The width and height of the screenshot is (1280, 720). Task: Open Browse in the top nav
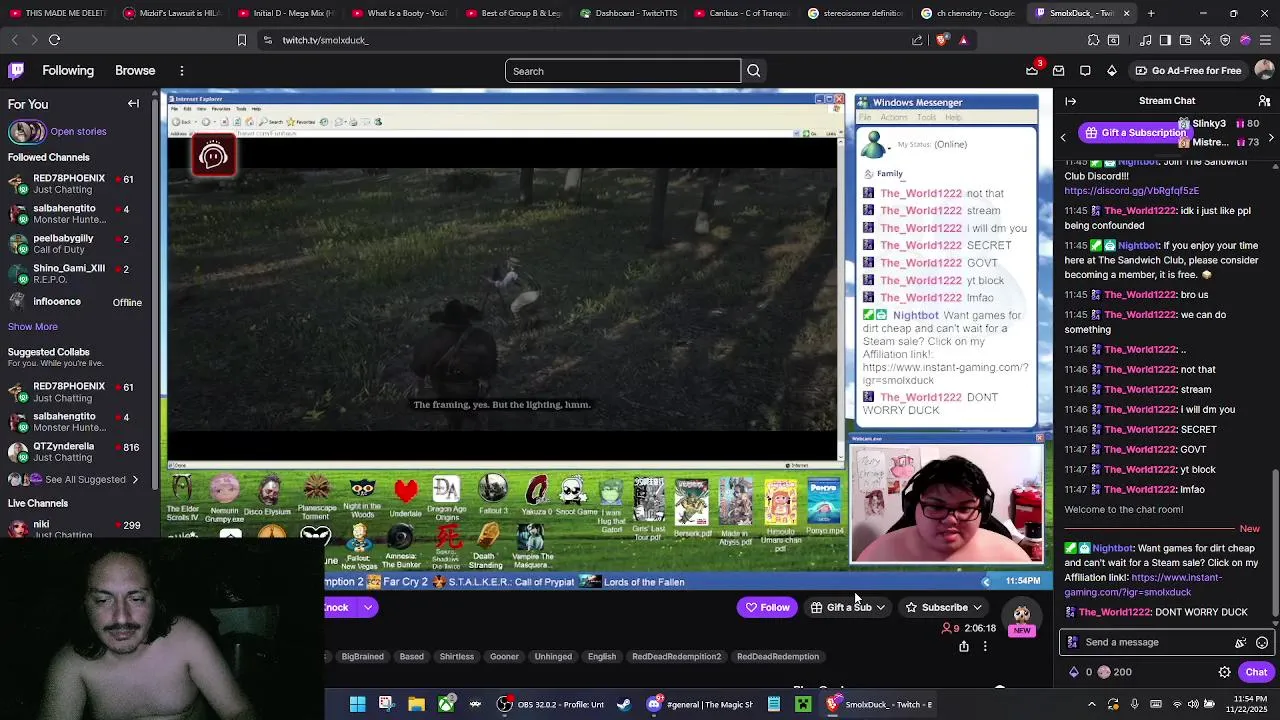(x=135, y=71)
